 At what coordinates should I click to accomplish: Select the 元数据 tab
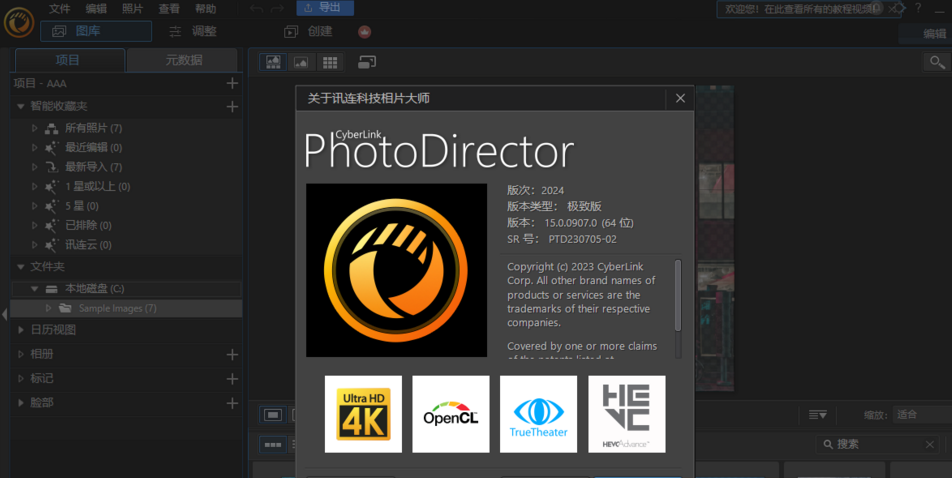click(183, 60)
